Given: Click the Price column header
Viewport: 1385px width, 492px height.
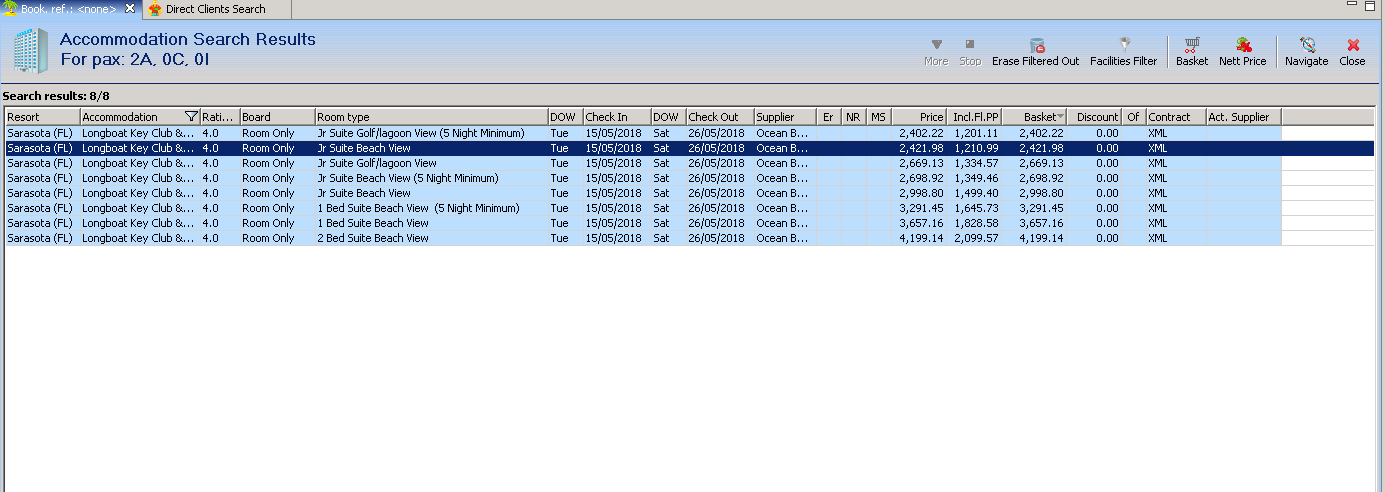Looking at the screenshot, I should point(919,117).
